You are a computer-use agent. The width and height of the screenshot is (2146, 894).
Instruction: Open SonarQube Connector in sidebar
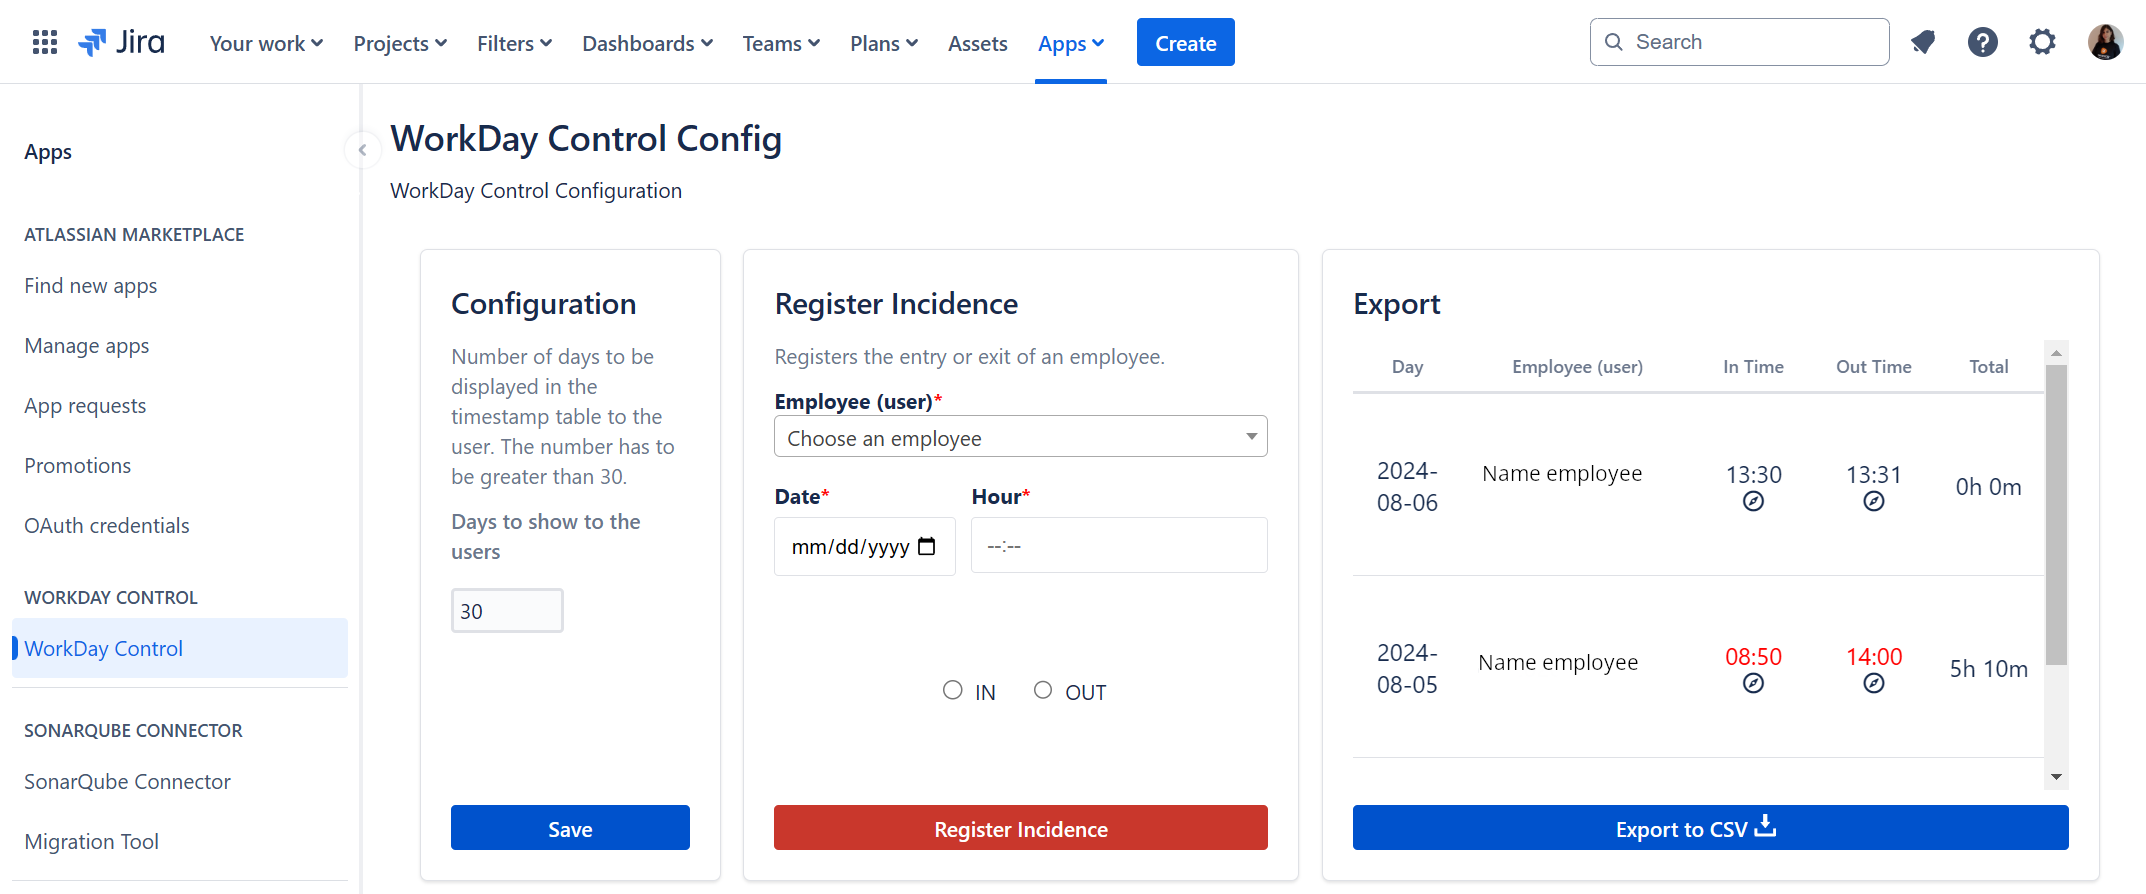[x=127, y=782]
